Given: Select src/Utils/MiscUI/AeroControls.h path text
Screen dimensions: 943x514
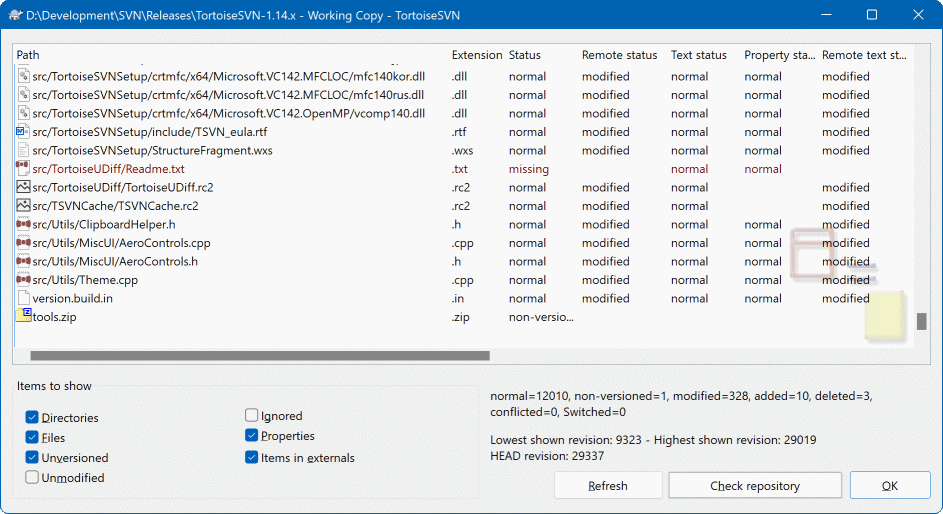Looking at the screenshot, I should (115, 262).
